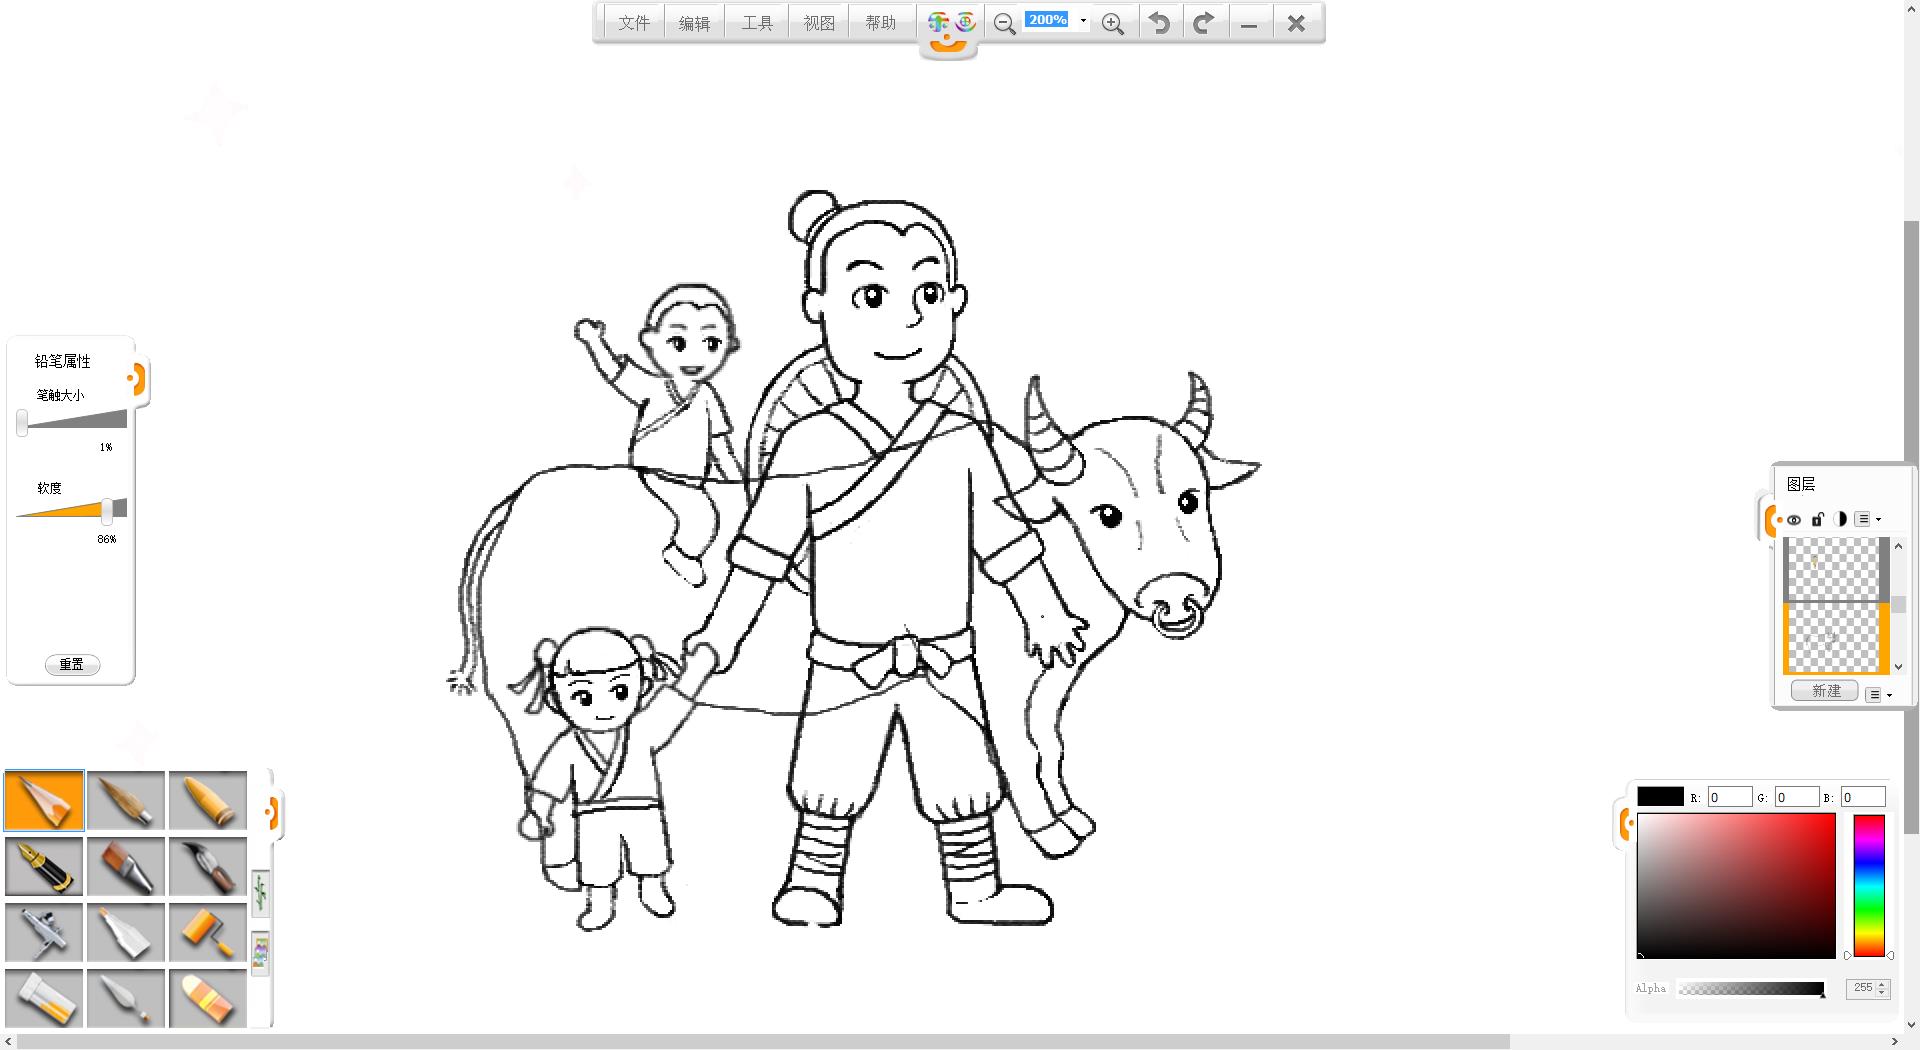The height and width of the screenshot is (1050, 1920).
Task: Open the zoom percentage dropdown
Action: point(1083,21)
